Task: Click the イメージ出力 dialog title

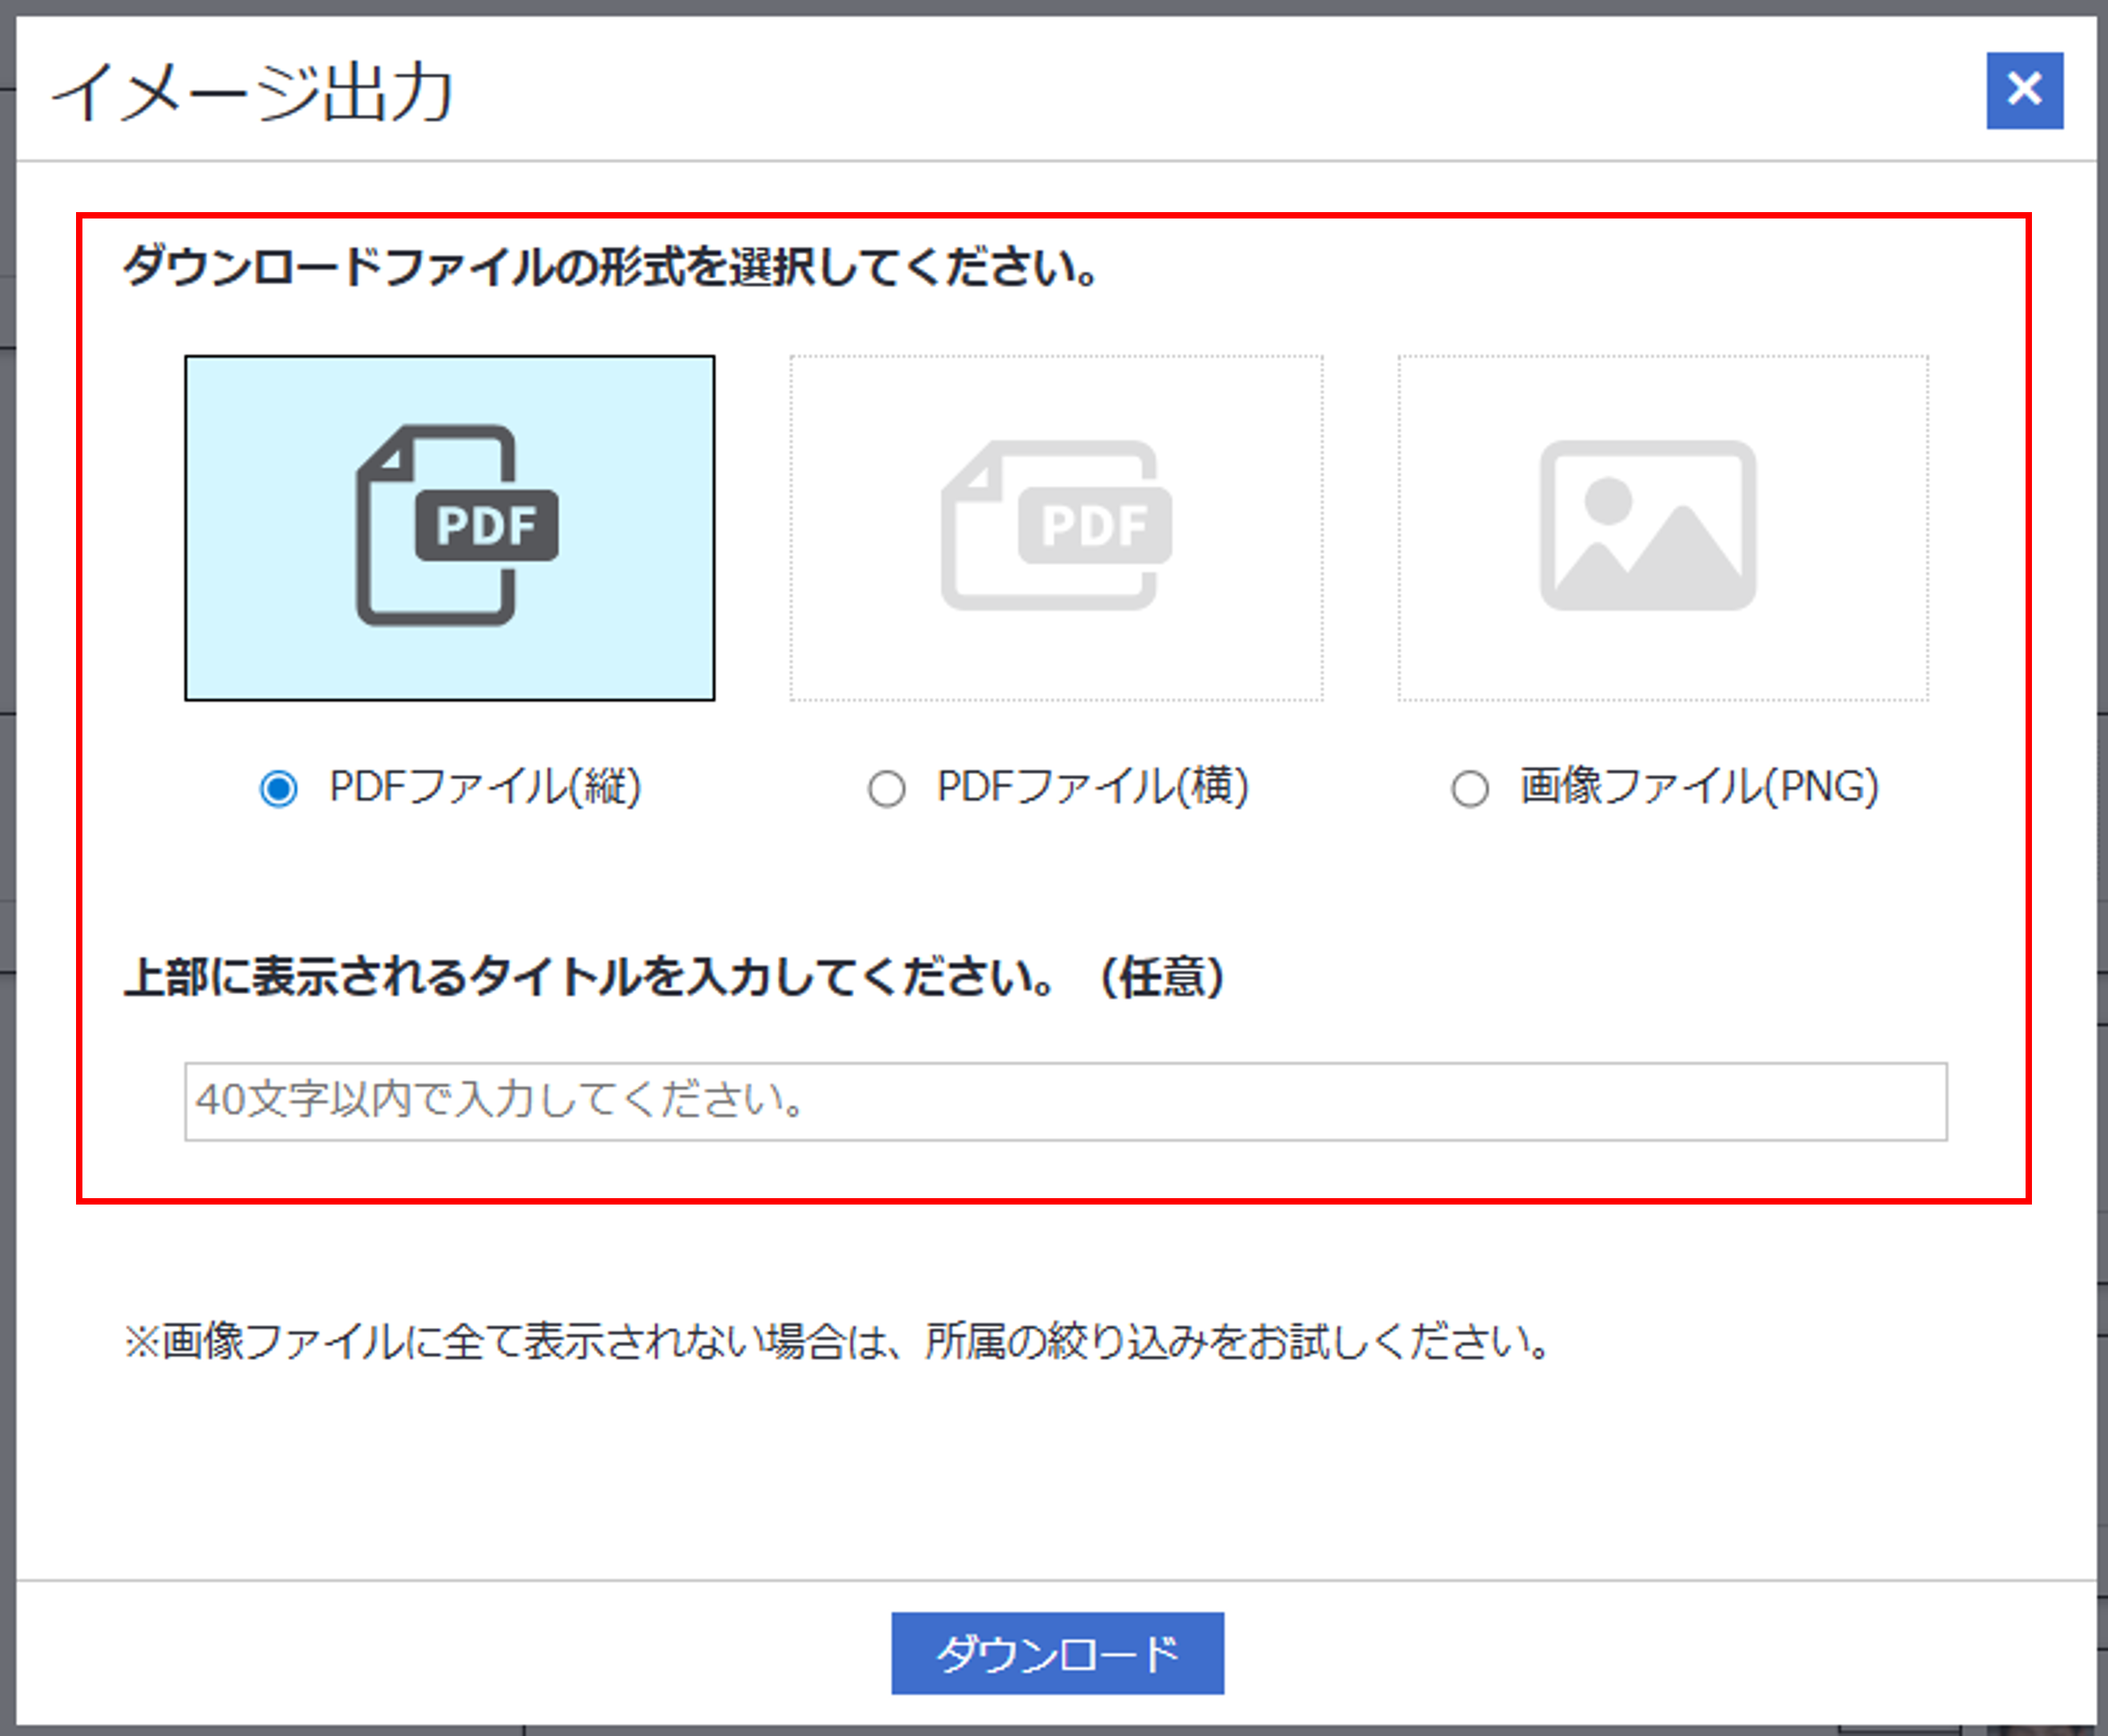Action: coord(253,92)
